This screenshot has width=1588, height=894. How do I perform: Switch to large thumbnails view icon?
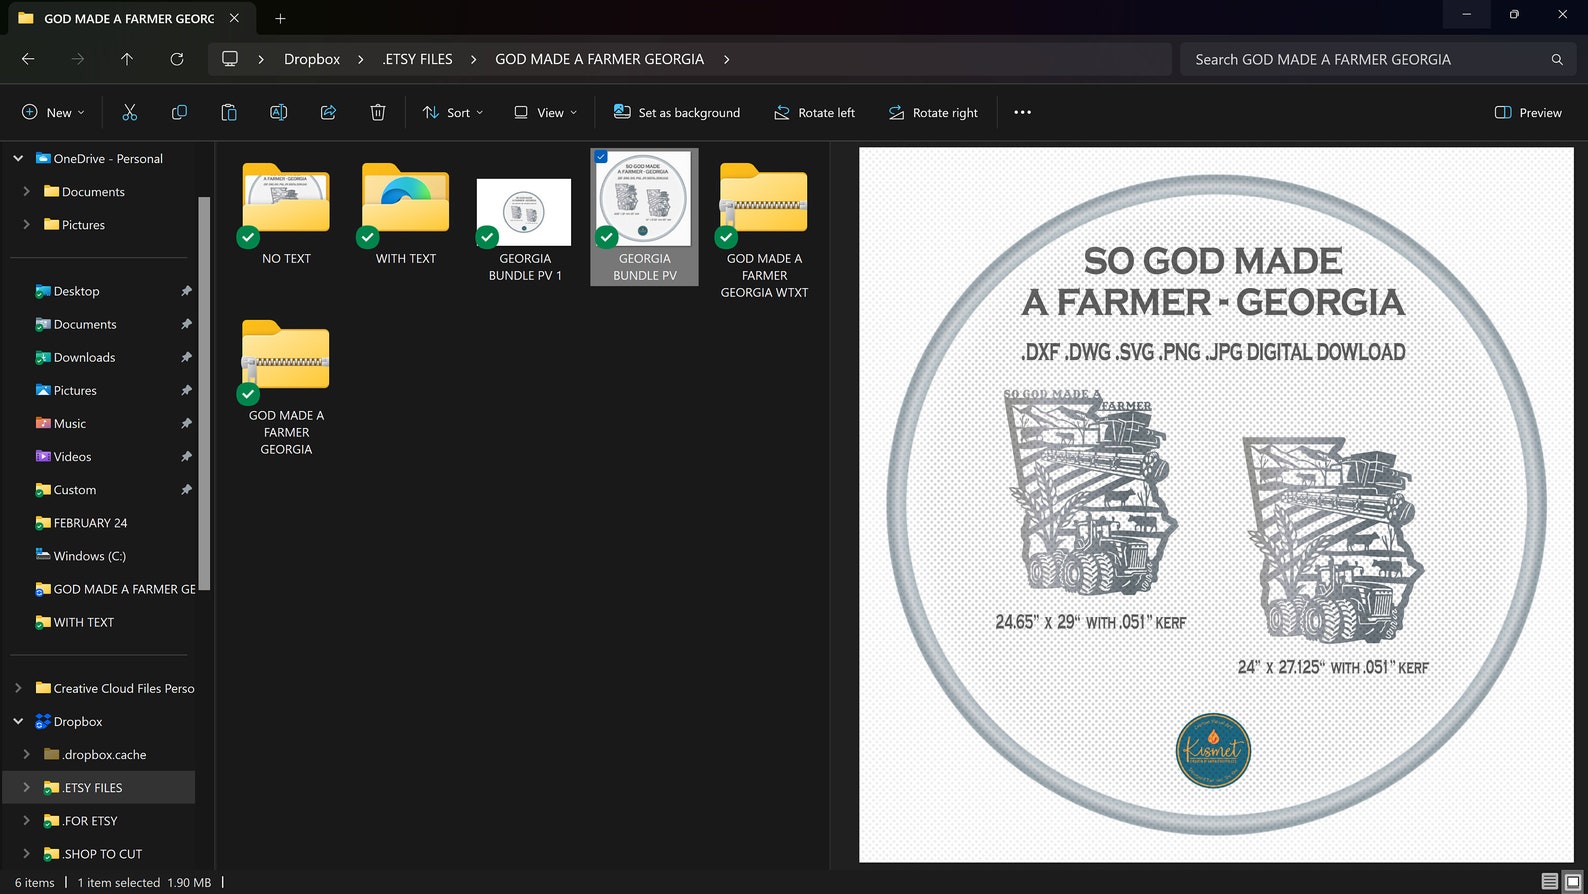[1572, 882]
